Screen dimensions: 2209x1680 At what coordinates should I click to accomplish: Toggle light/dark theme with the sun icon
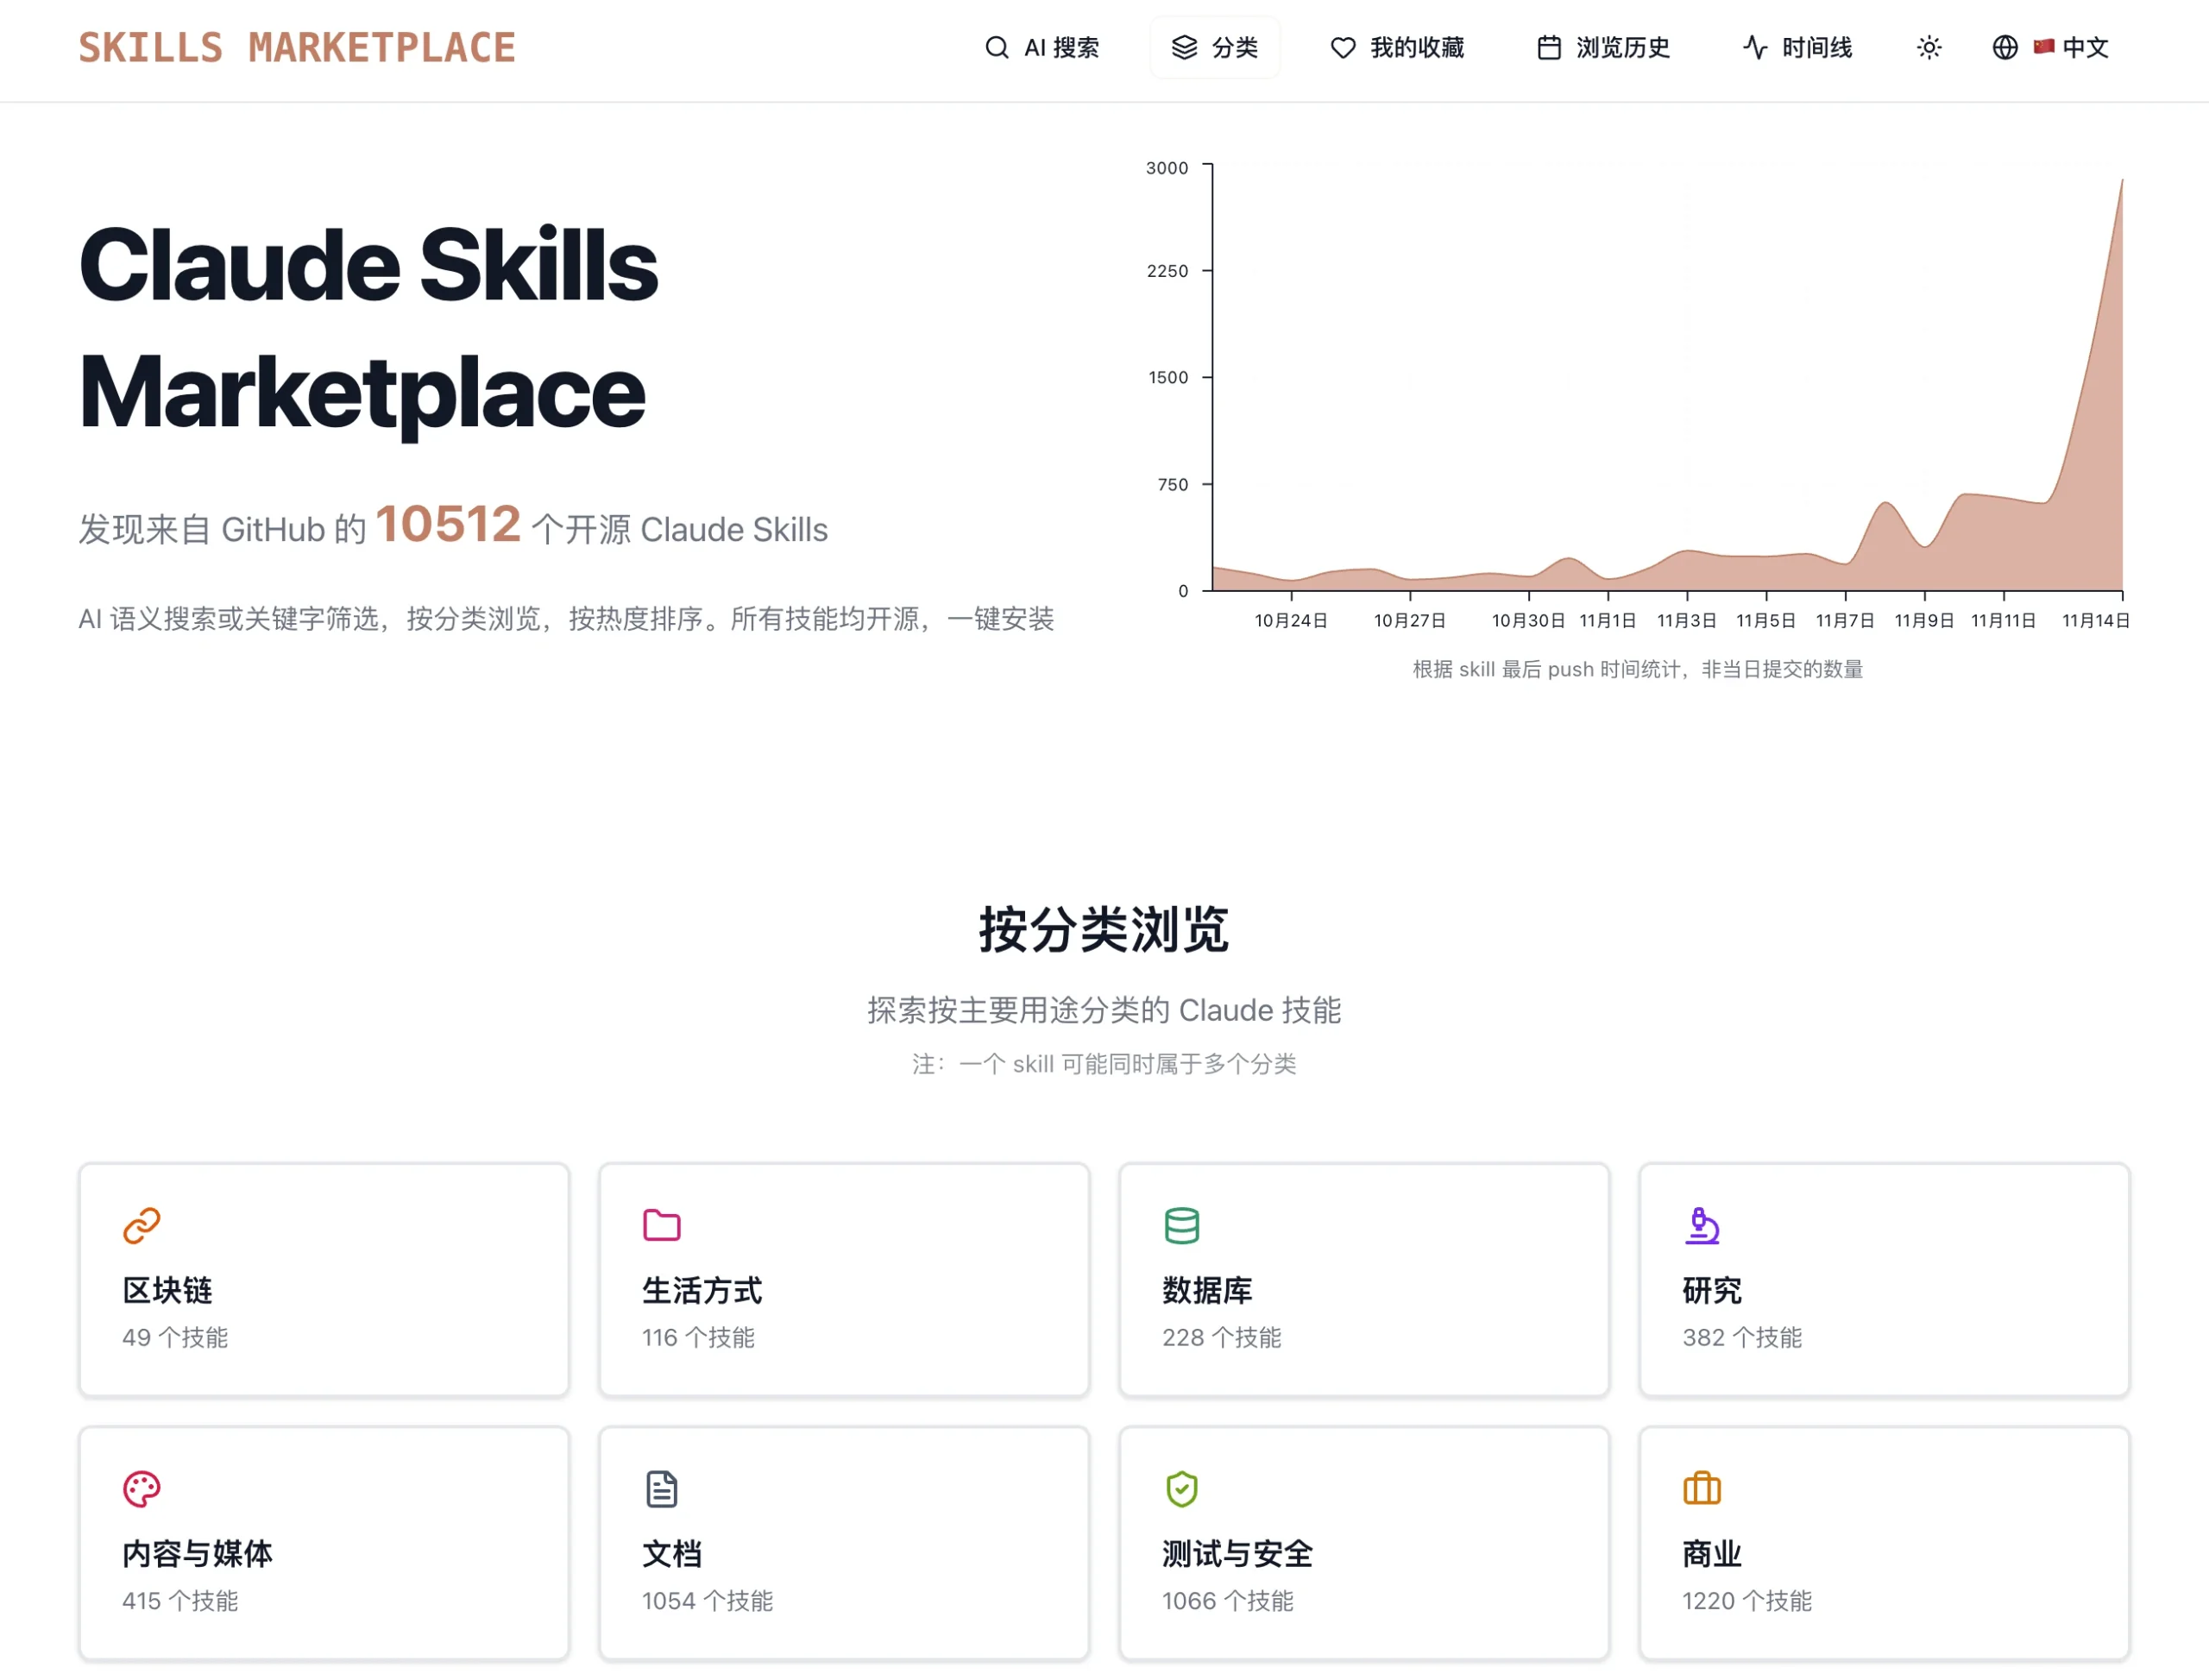point(1929,47)
